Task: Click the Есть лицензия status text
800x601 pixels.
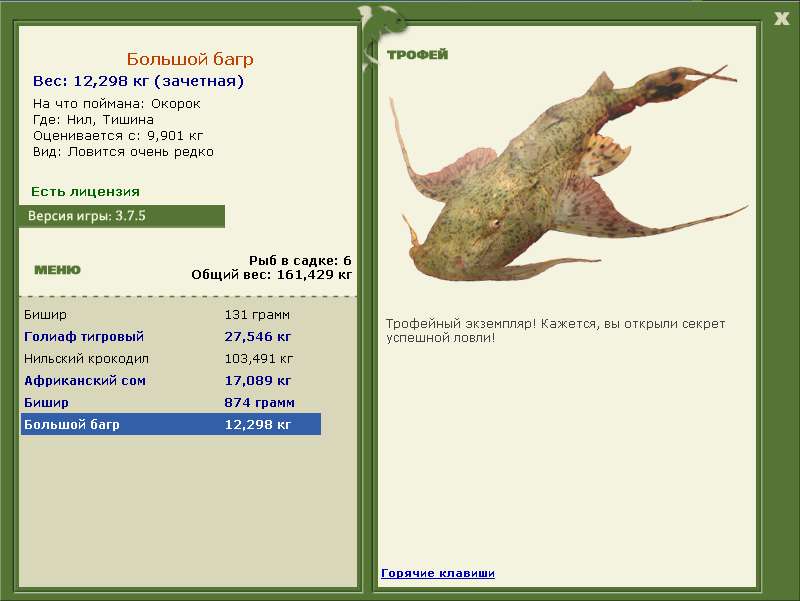Action: [85, 191]
